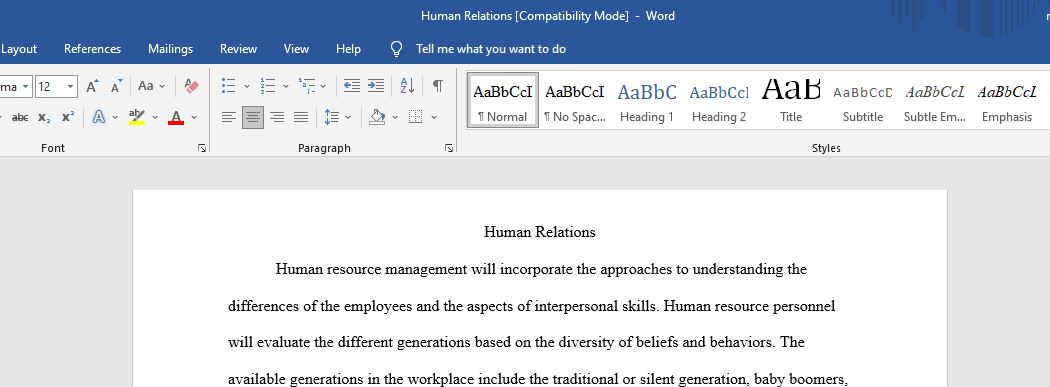The height and width of the screenshot is (387, 1050).
Task: Toggle paragraph marks display
Action: coord(437,86)
